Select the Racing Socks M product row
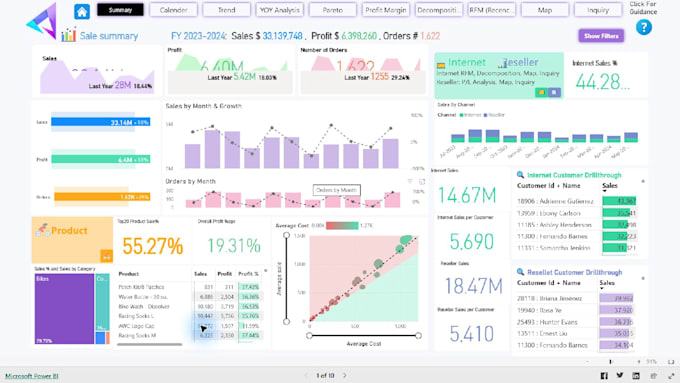 tap(189, 335)
